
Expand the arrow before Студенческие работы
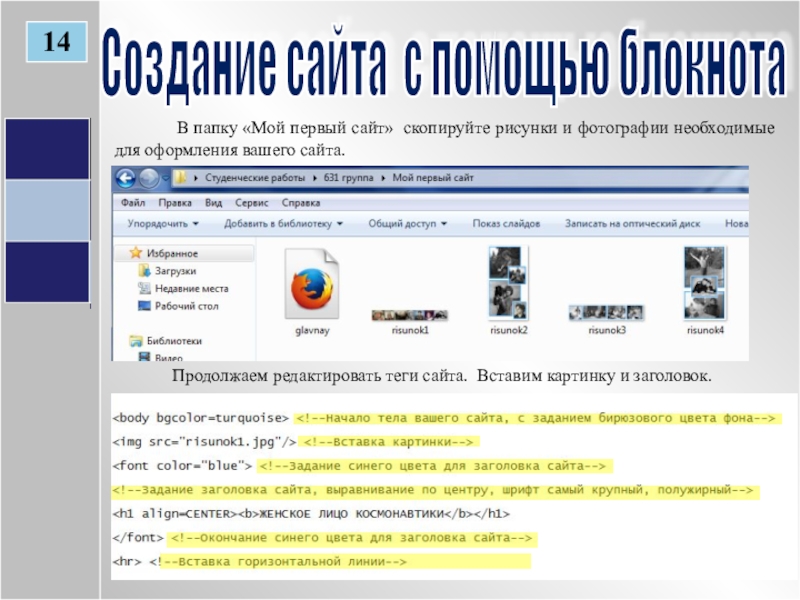(x=196, y=178)
